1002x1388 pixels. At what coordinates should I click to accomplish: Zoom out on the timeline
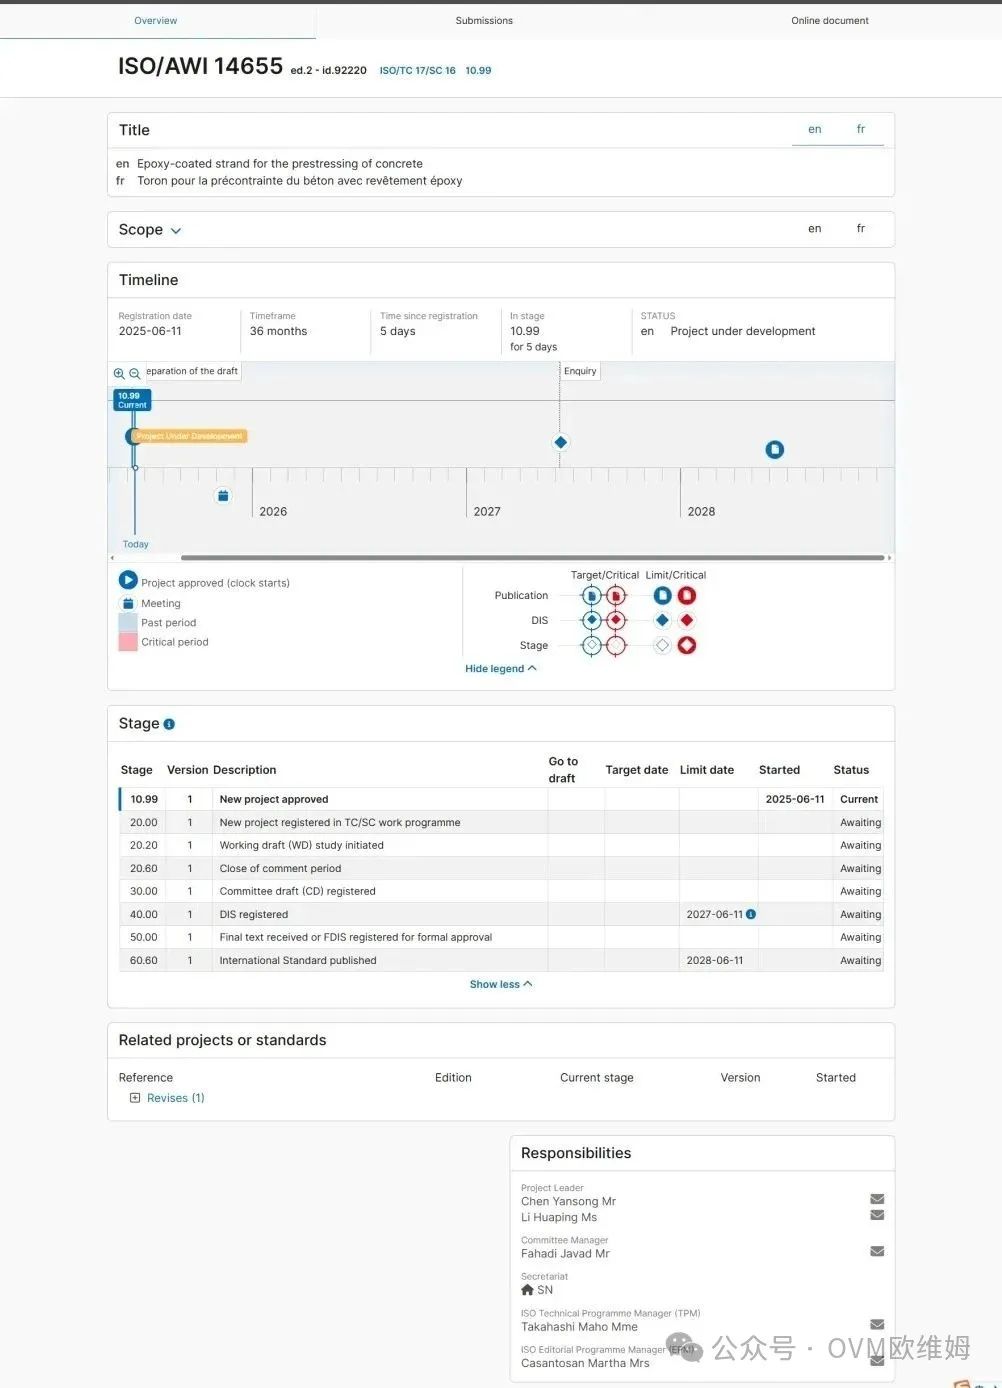coord(135,374)
